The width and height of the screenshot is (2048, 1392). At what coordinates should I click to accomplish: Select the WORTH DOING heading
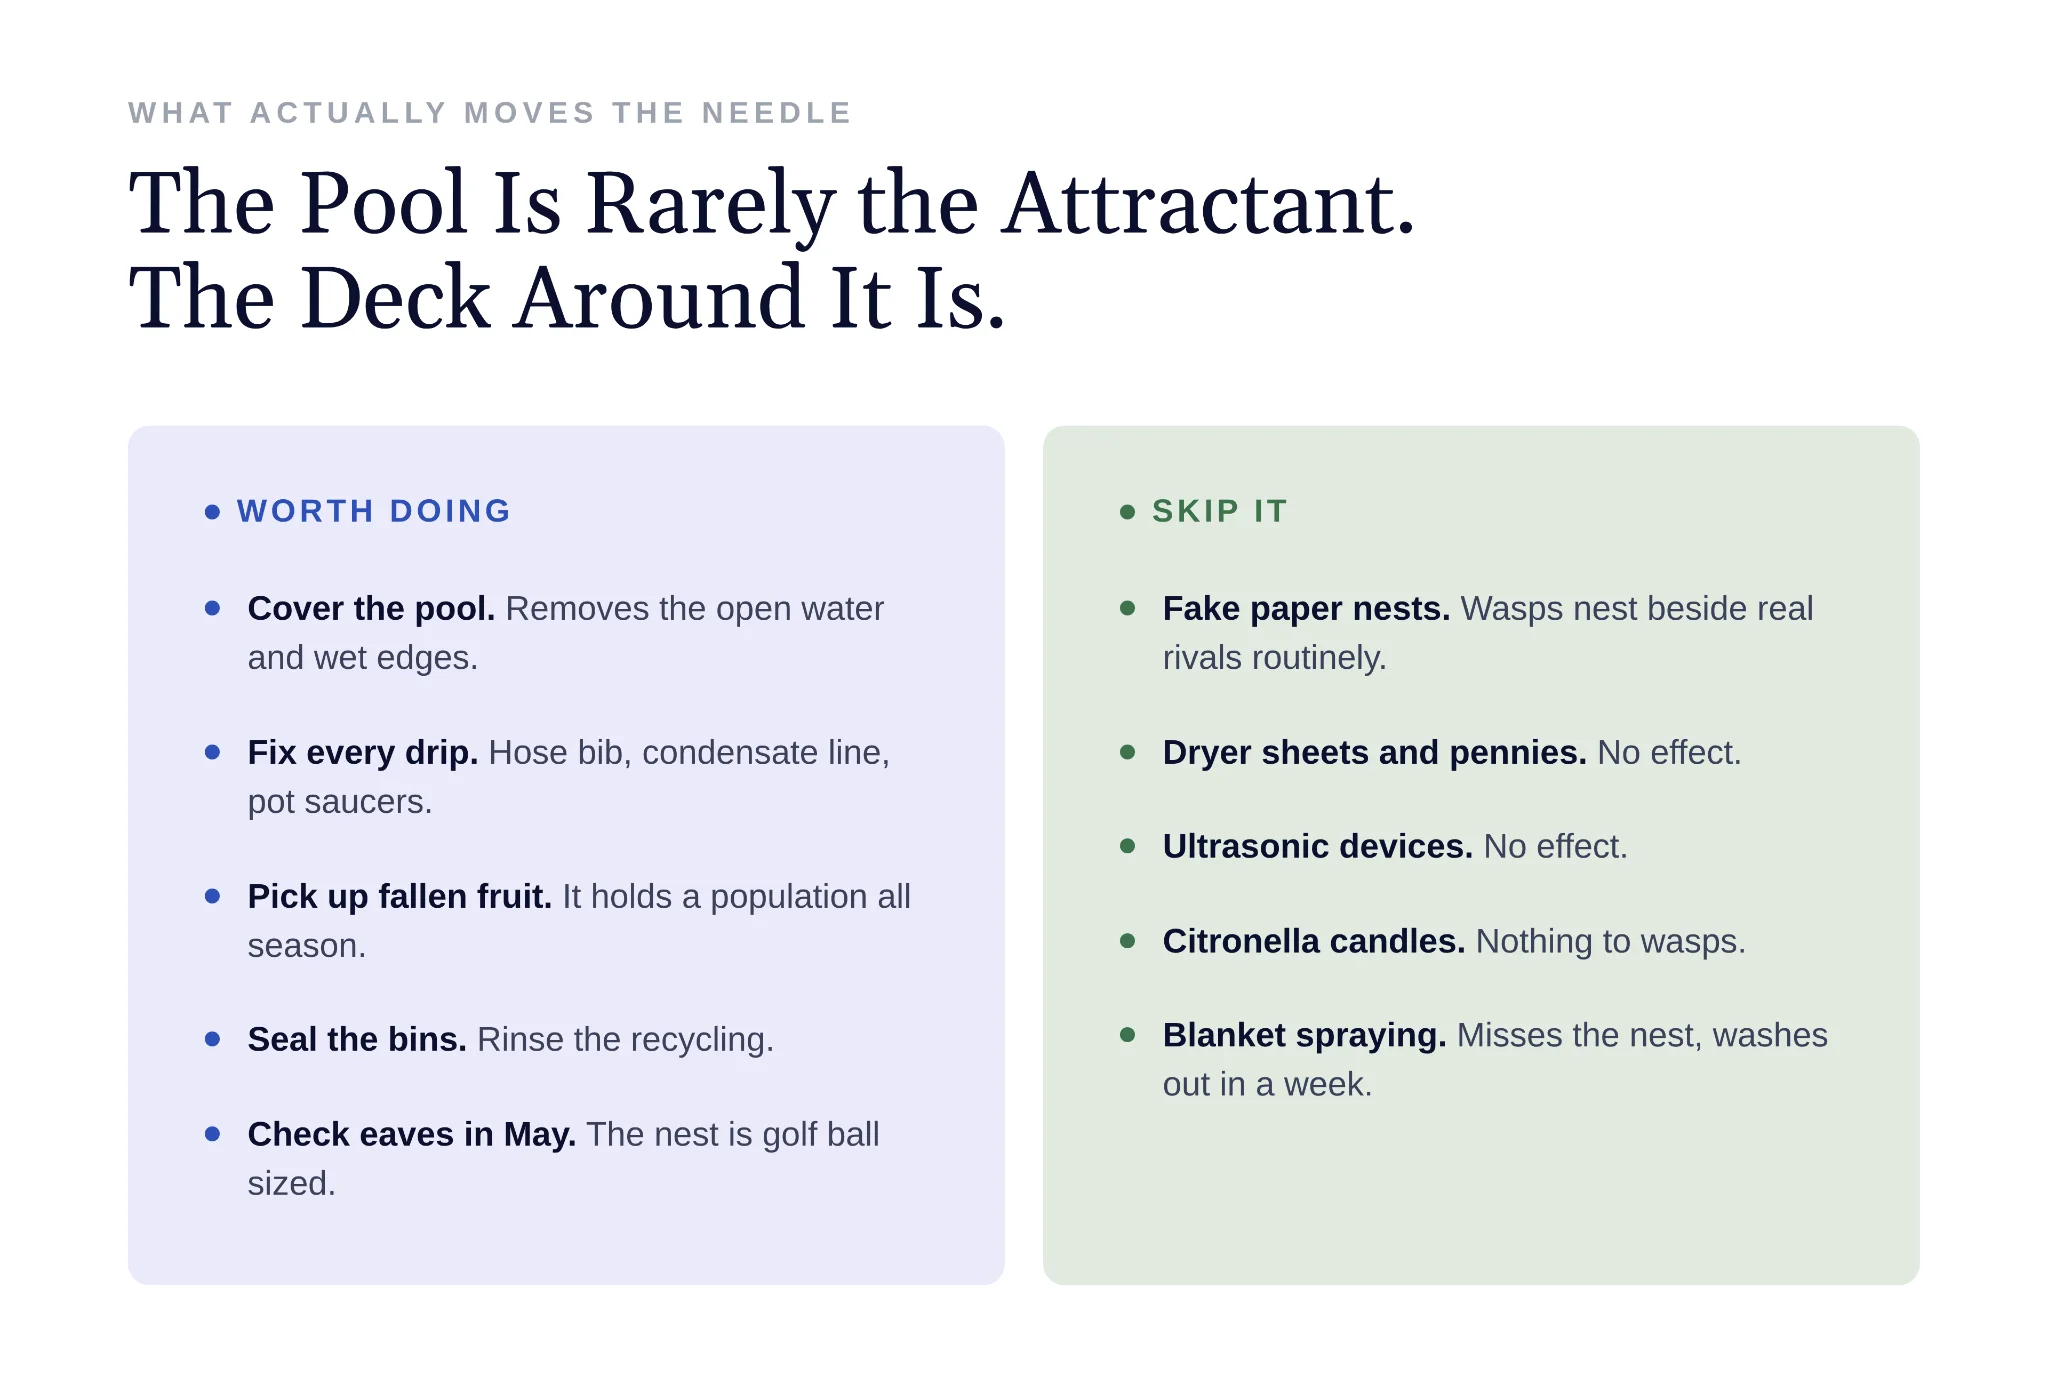click(x=374, y=511)
